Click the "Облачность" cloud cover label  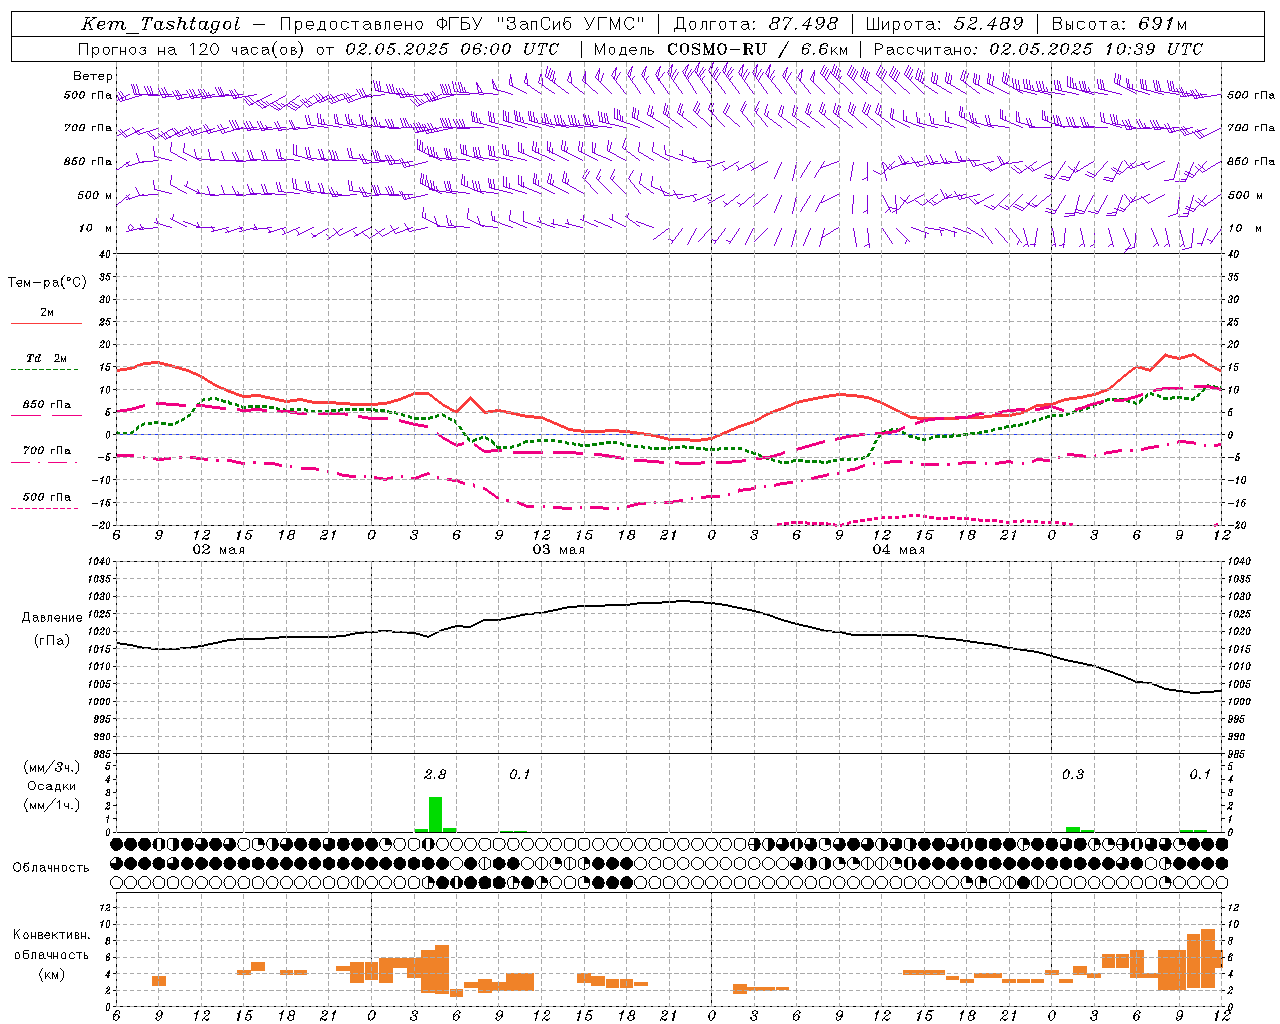tap(51, 868)
